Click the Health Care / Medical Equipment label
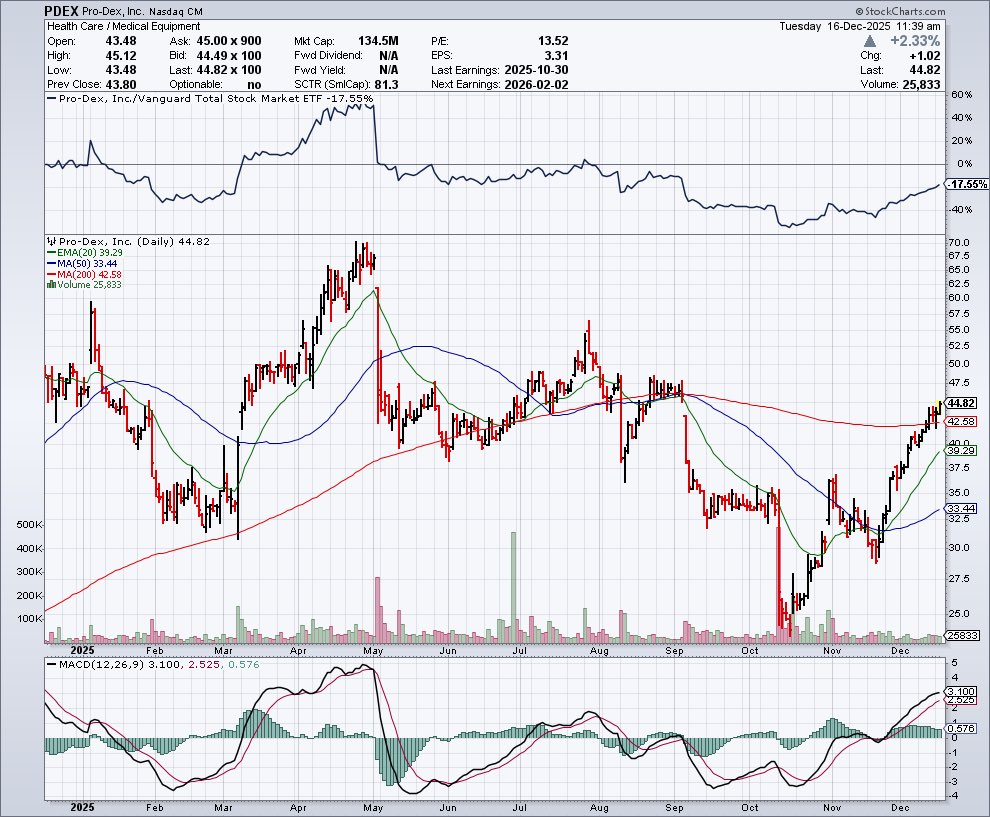 [x=124, y=27]
